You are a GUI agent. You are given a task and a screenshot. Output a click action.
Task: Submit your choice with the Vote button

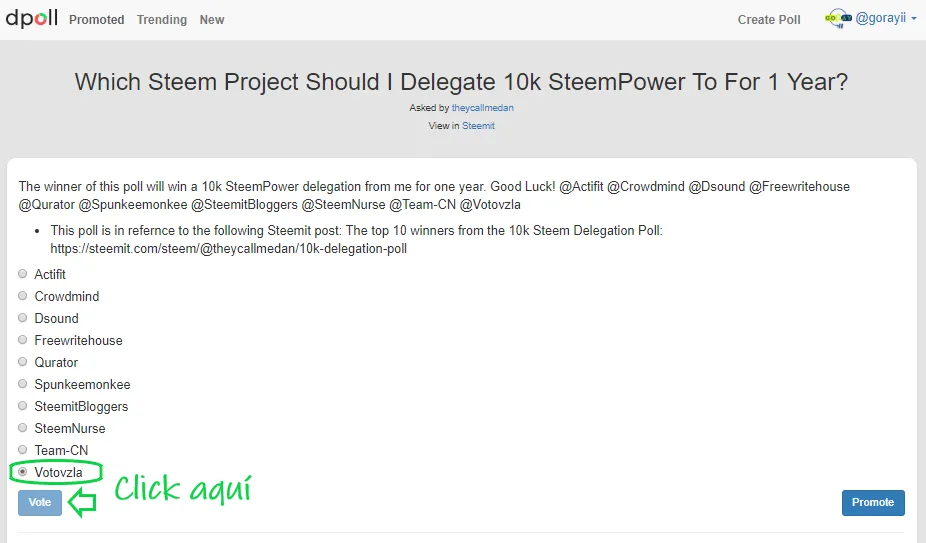click(40, 502)
